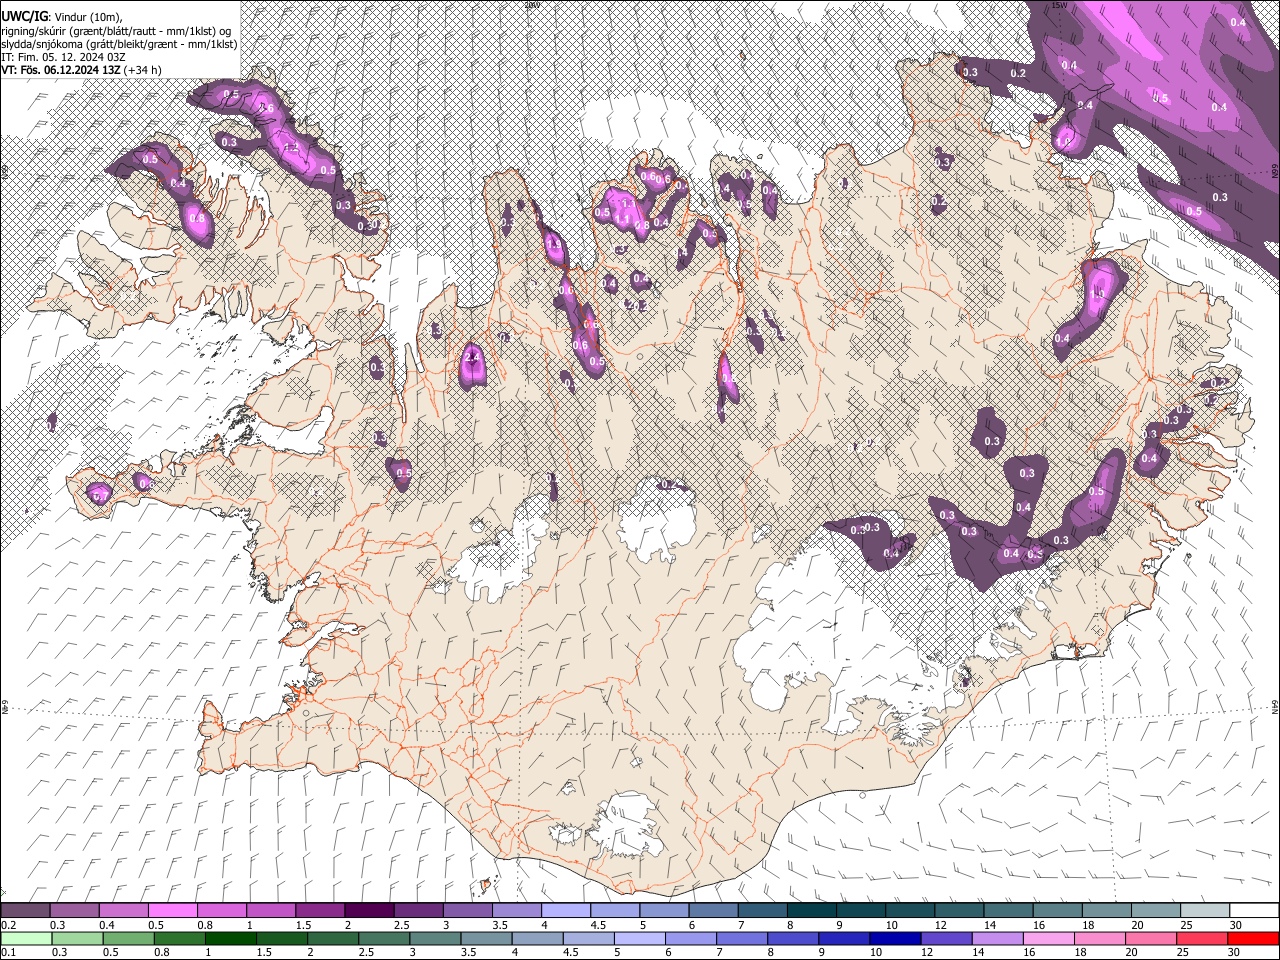Click the 'VT: Fös. 06.12.2024 13Z (+34 h)' line
Viewport: 1280px width, 960px height.
[82, 70]
